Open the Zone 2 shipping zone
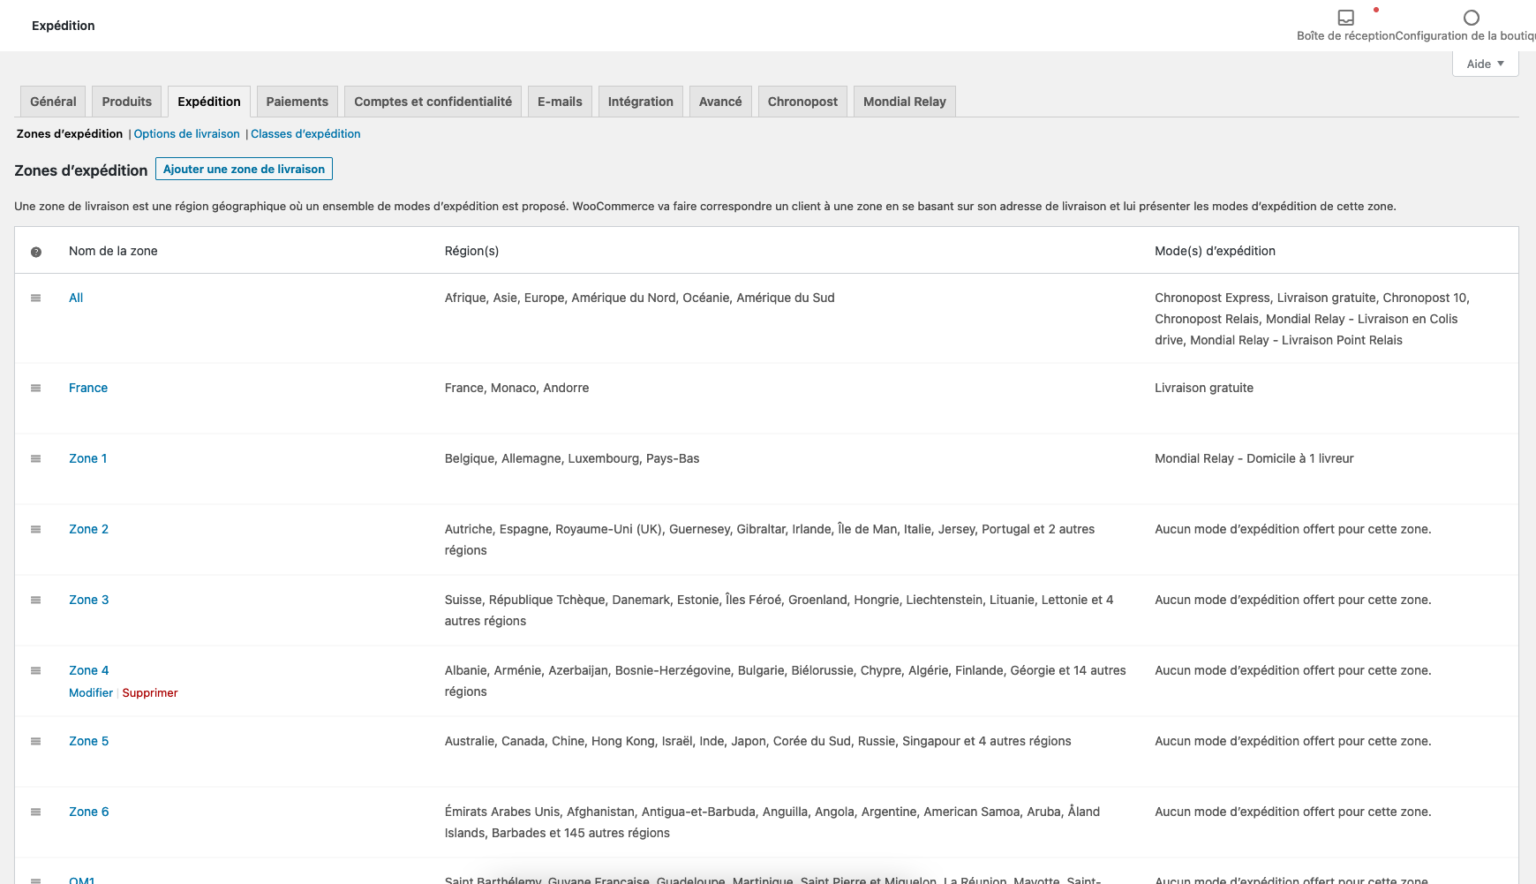The width and height of the screenshot is (1536, 884). pos(89,529)
